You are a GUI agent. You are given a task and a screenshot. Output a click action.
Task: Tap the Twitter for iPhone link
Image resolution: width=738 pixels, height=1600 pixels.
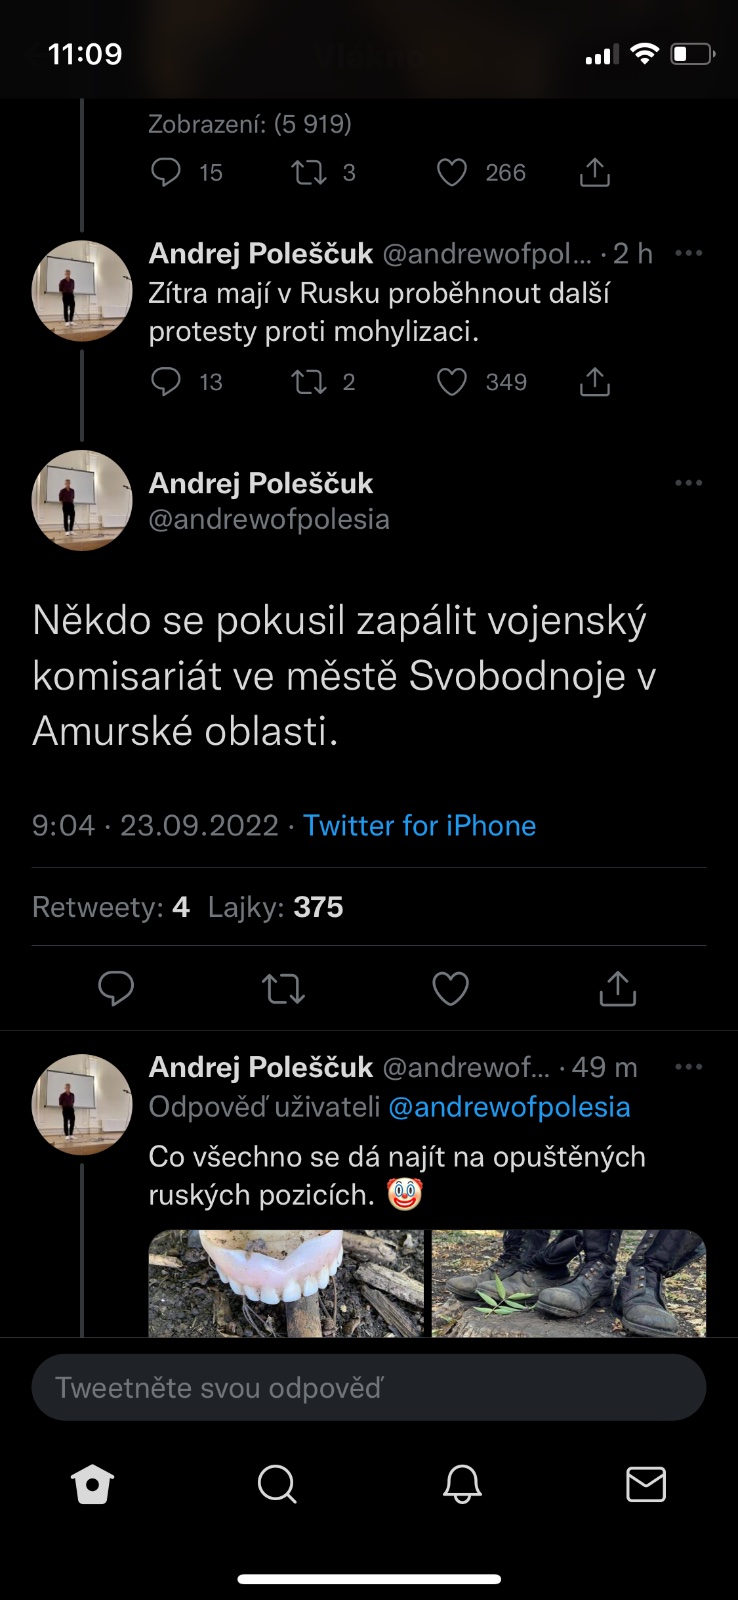[x=419, y=826]
